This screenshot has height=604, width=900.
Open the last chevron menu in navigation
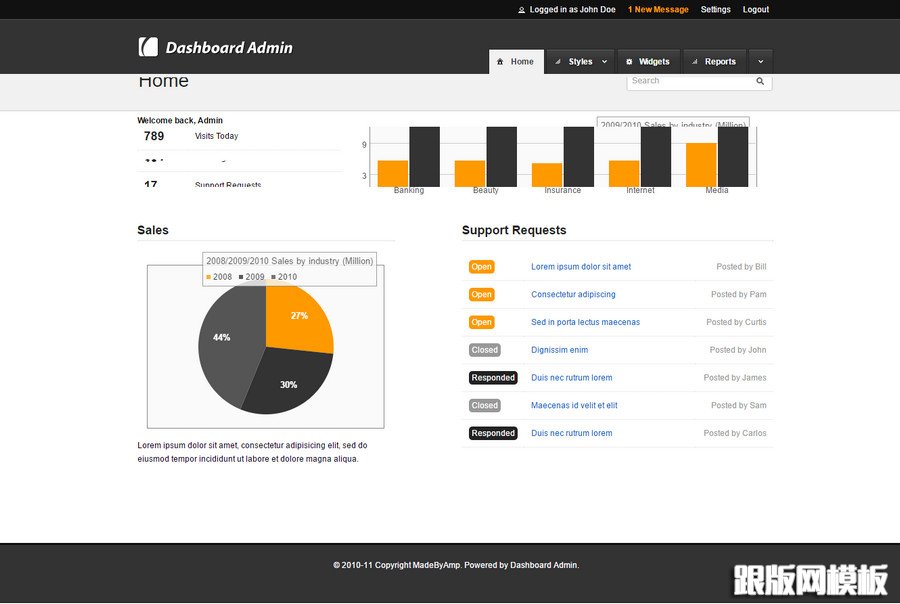(760, 62)
